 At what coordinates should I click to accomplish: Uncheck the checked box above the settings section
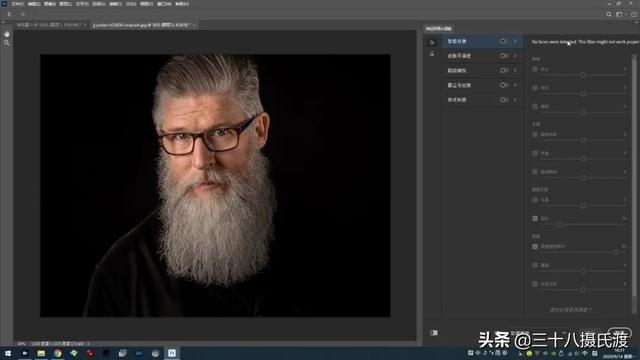535,219
